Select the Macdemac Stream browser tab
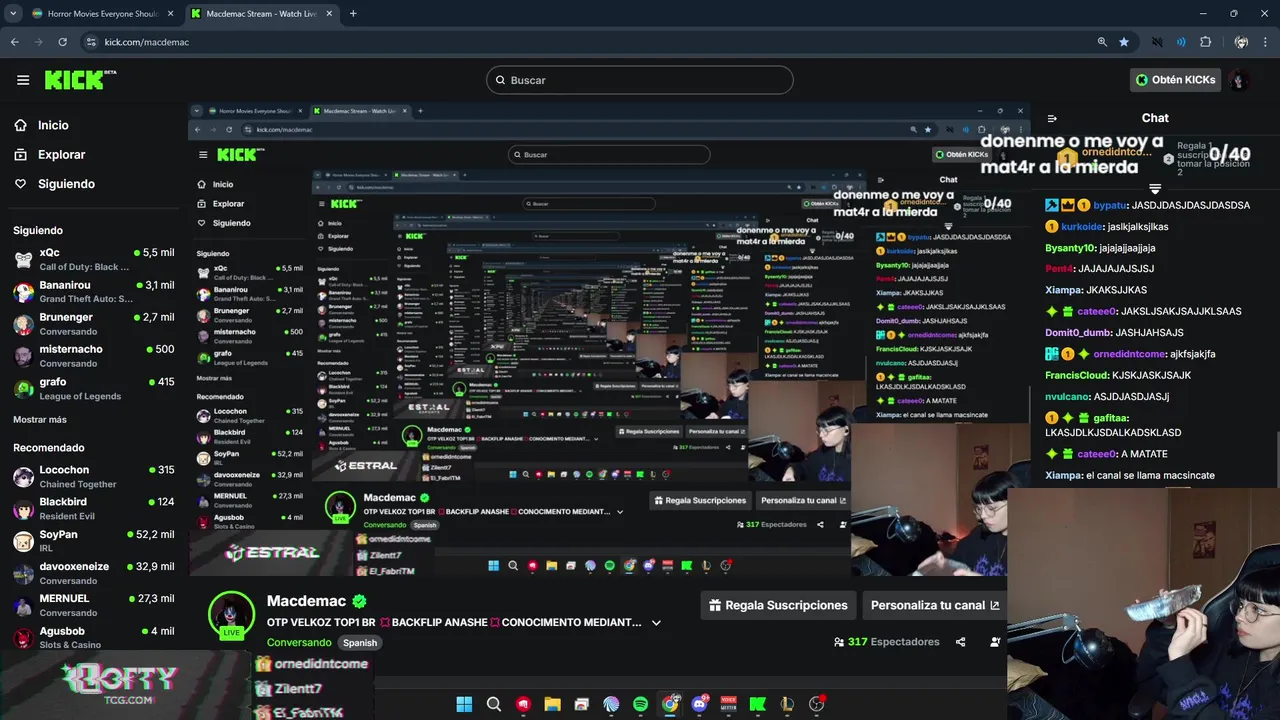This screenshot has width=1280, height=720. 262,14
